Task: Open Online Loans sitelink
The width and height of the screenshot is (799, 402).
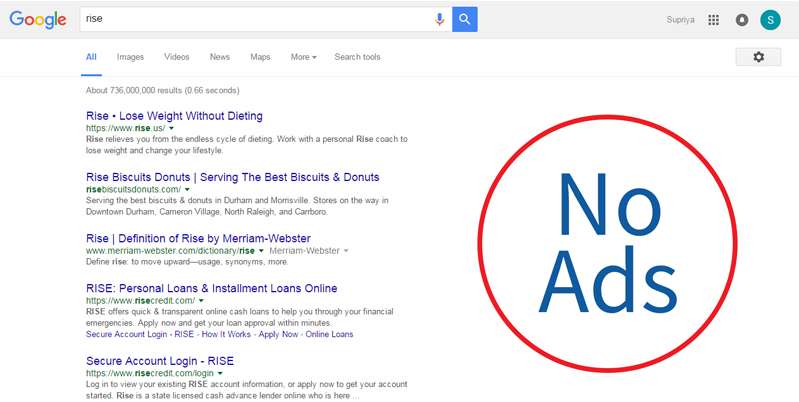Action: pyautogui.click(x=329, y=334)
